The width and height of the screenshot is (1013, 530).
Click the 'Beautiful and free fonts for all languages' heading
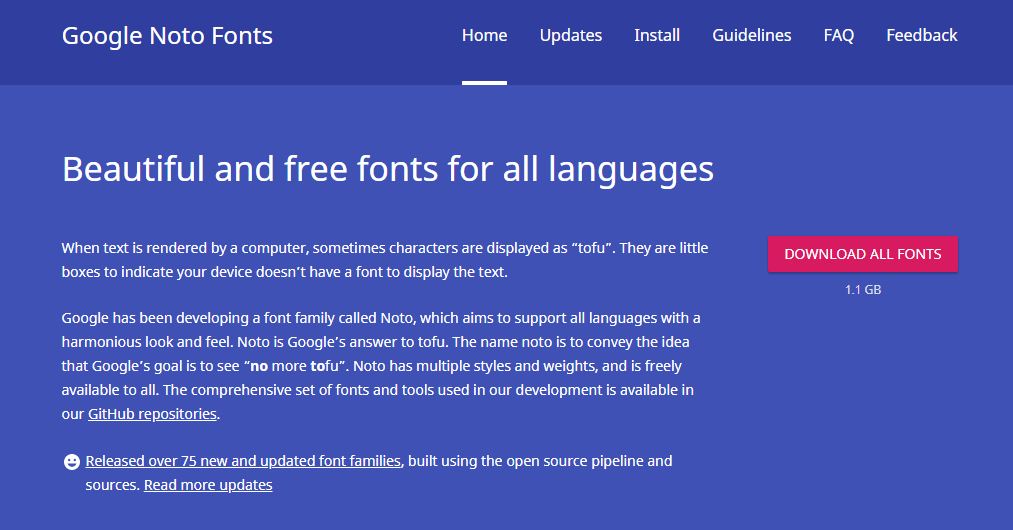[388, 170]
